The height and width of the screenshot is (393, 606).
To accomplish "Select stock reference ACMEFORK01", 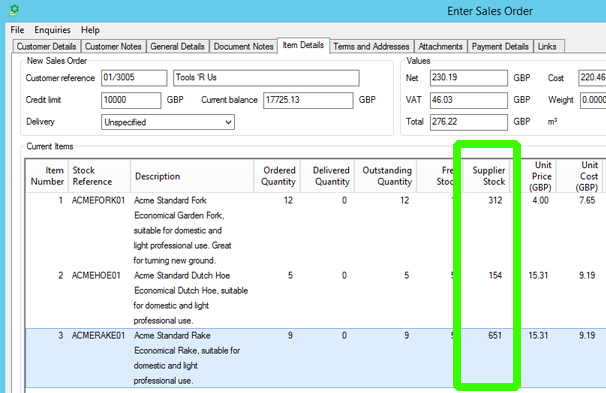I will [x=99, y=201].
